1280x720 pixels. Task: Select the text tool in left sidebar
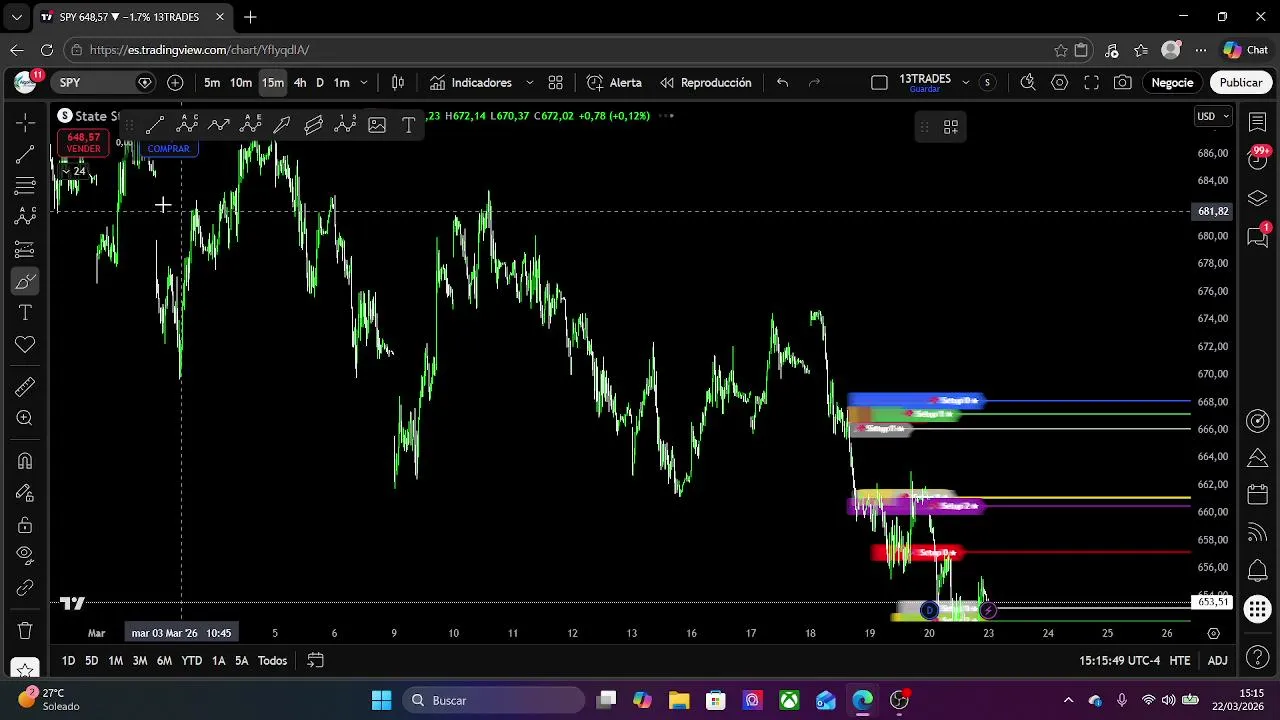pyautogui.click(x=25, y=313)
